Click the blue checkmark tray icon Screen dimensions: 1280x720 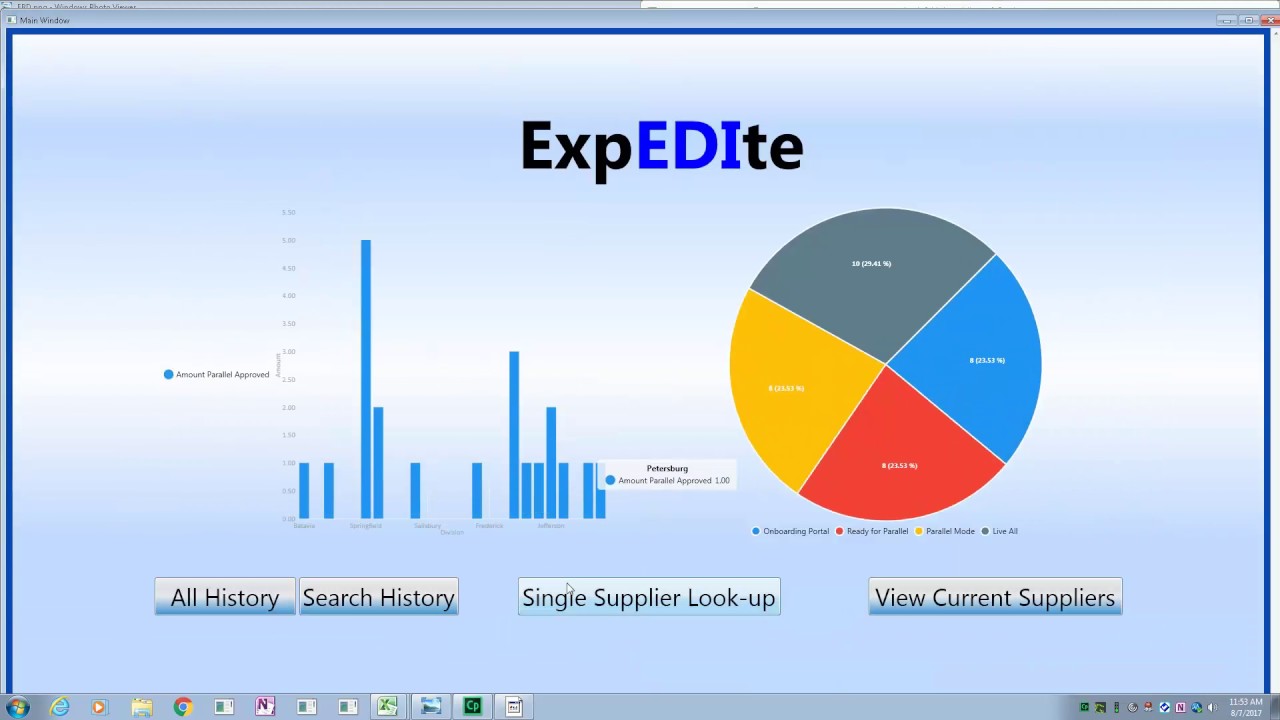coord(1165,707)
